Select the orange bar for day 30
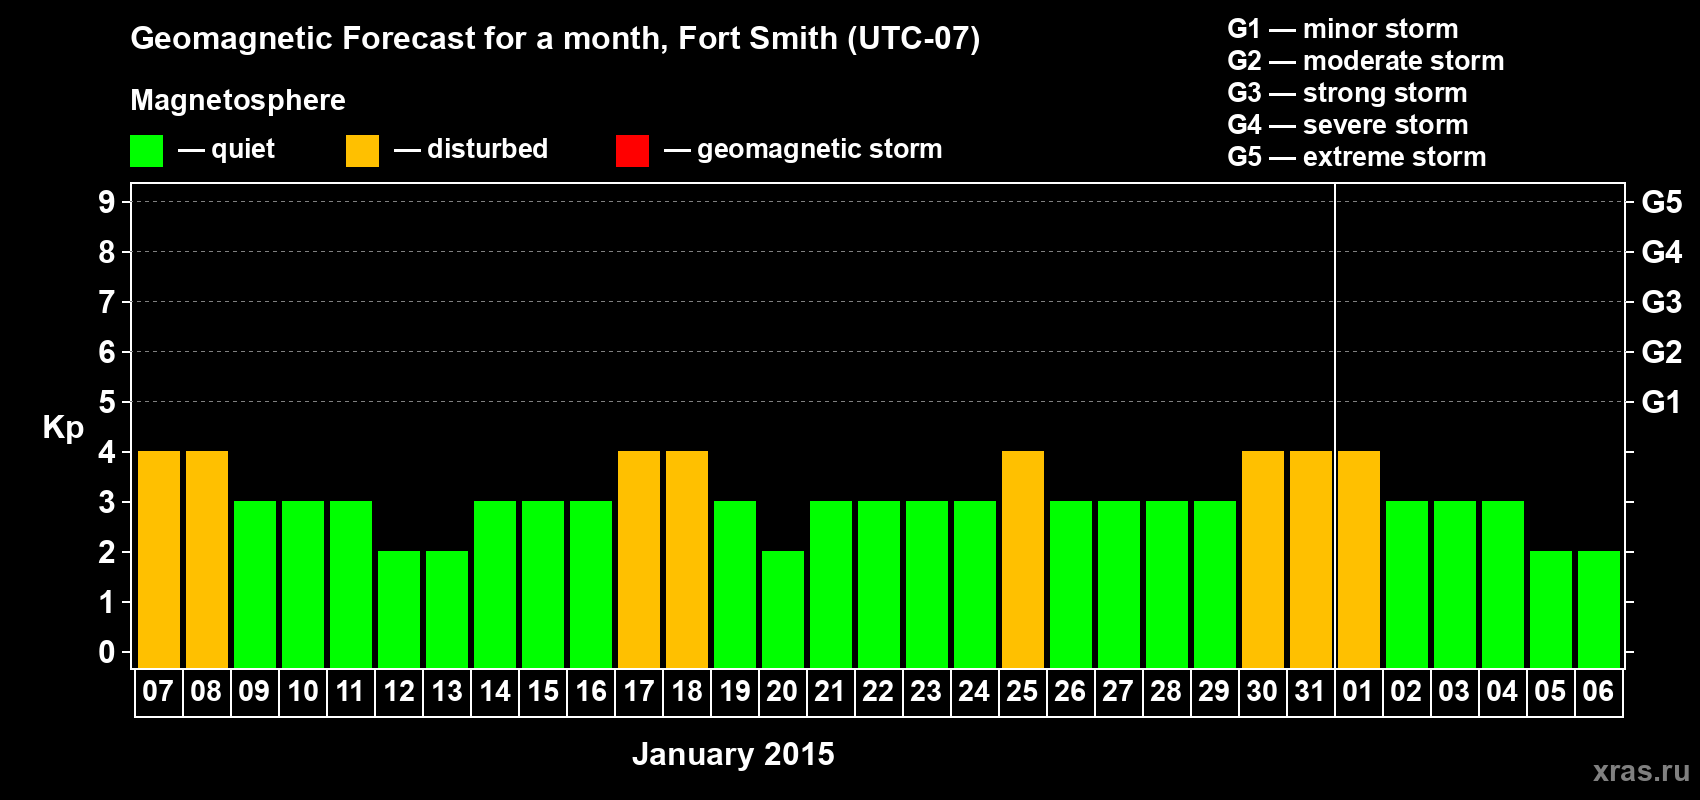Image resolution: width=1700 pixels, height=800 pixels. coord(1263,559)
